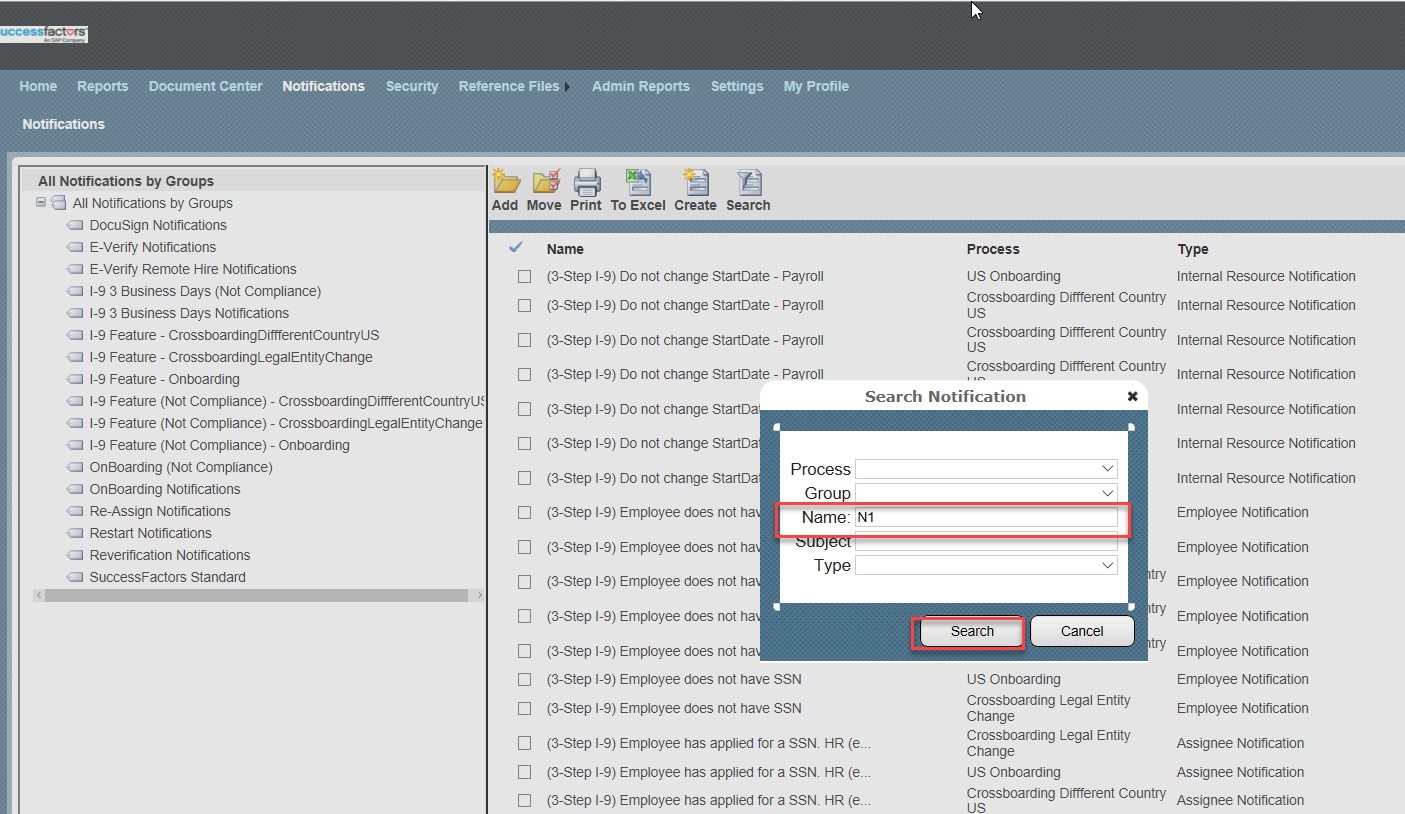This screenshot has height=814, width=1405.
Task: Go to the Home menu
Action: click(x=38, y=86)
